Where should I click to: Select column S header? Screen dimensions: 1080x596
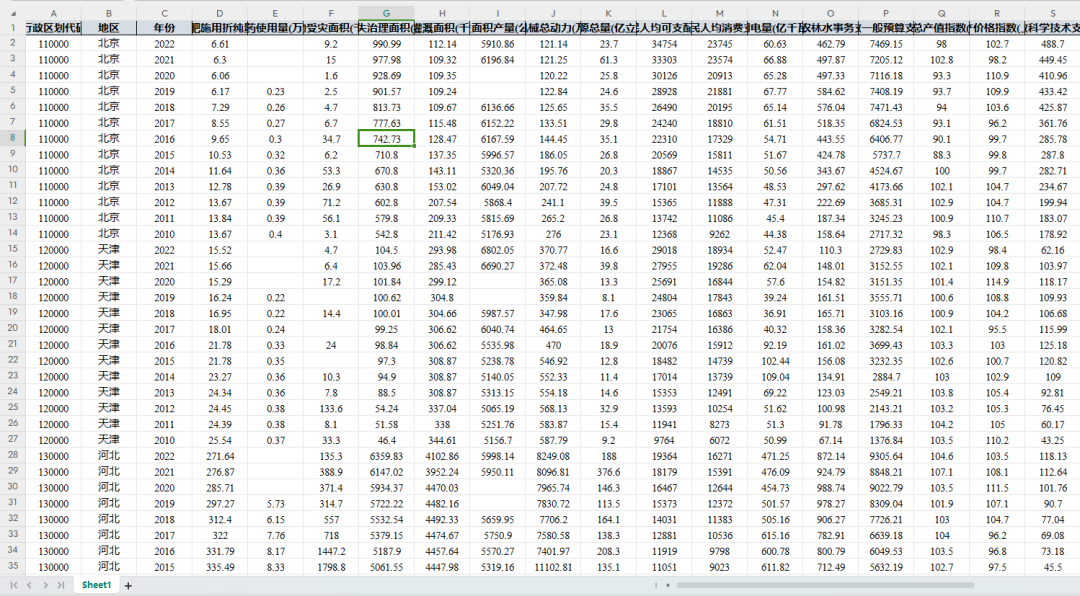point(1052,12)
